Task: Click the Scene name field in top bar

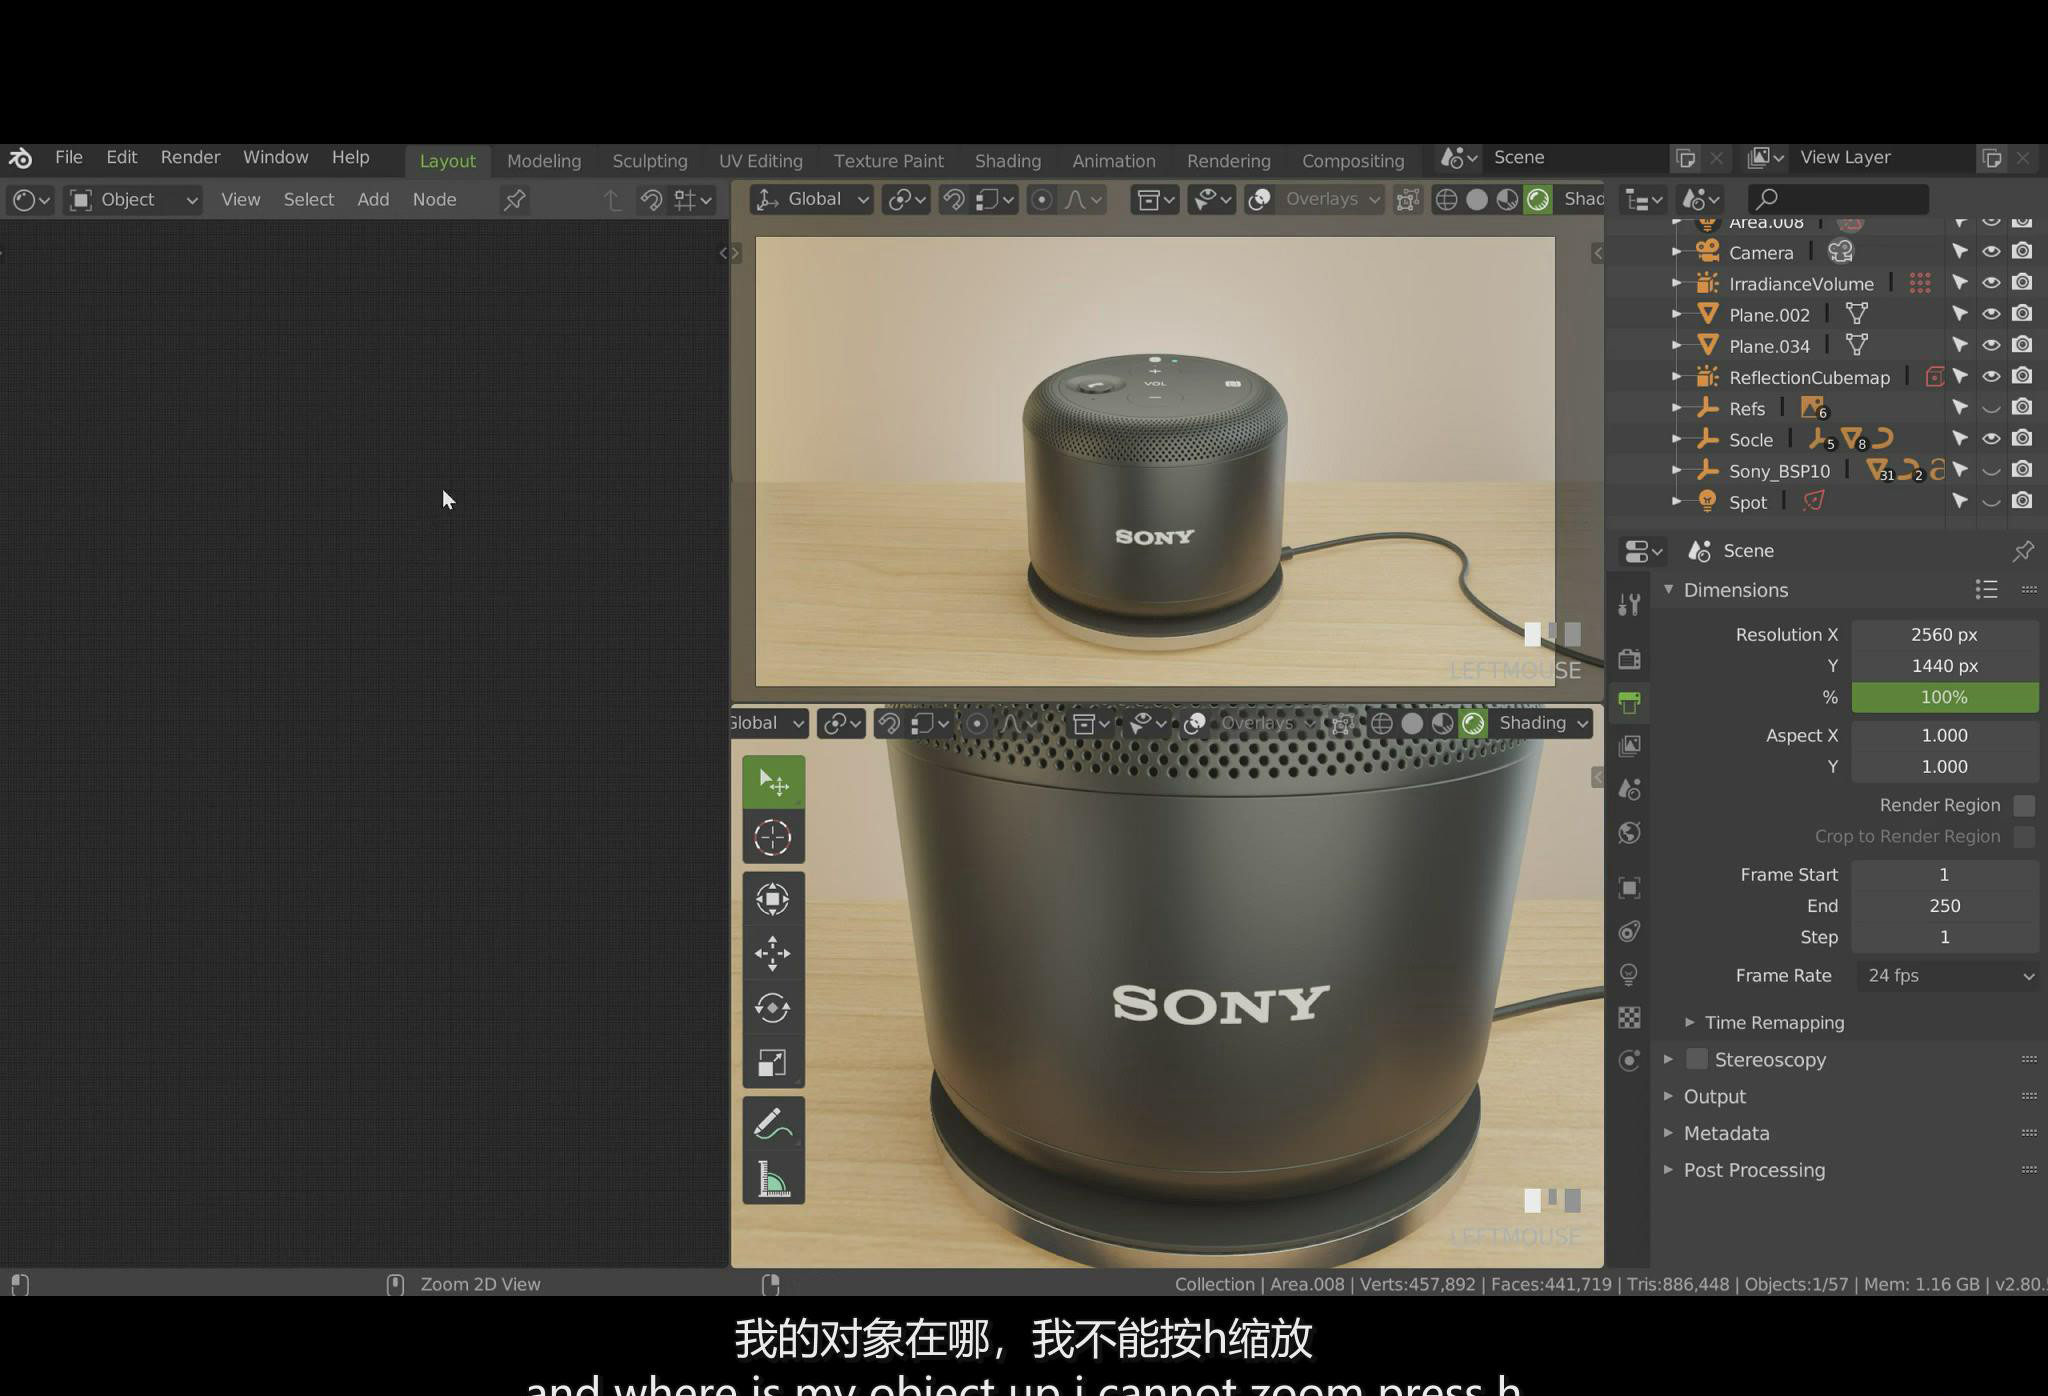Action: click(x=1575, y=158)
